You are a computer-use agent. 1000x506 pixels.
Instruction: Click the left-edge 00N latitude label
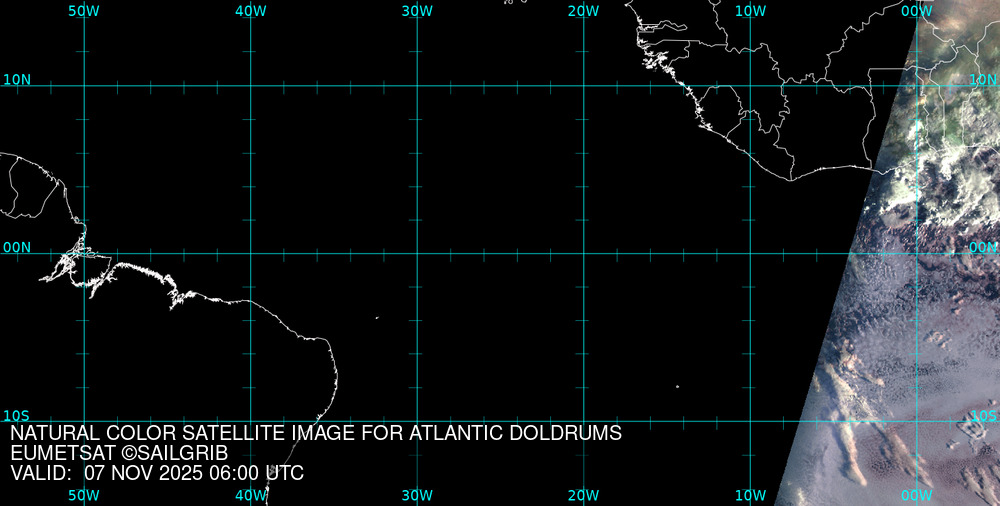click(17, 247)
